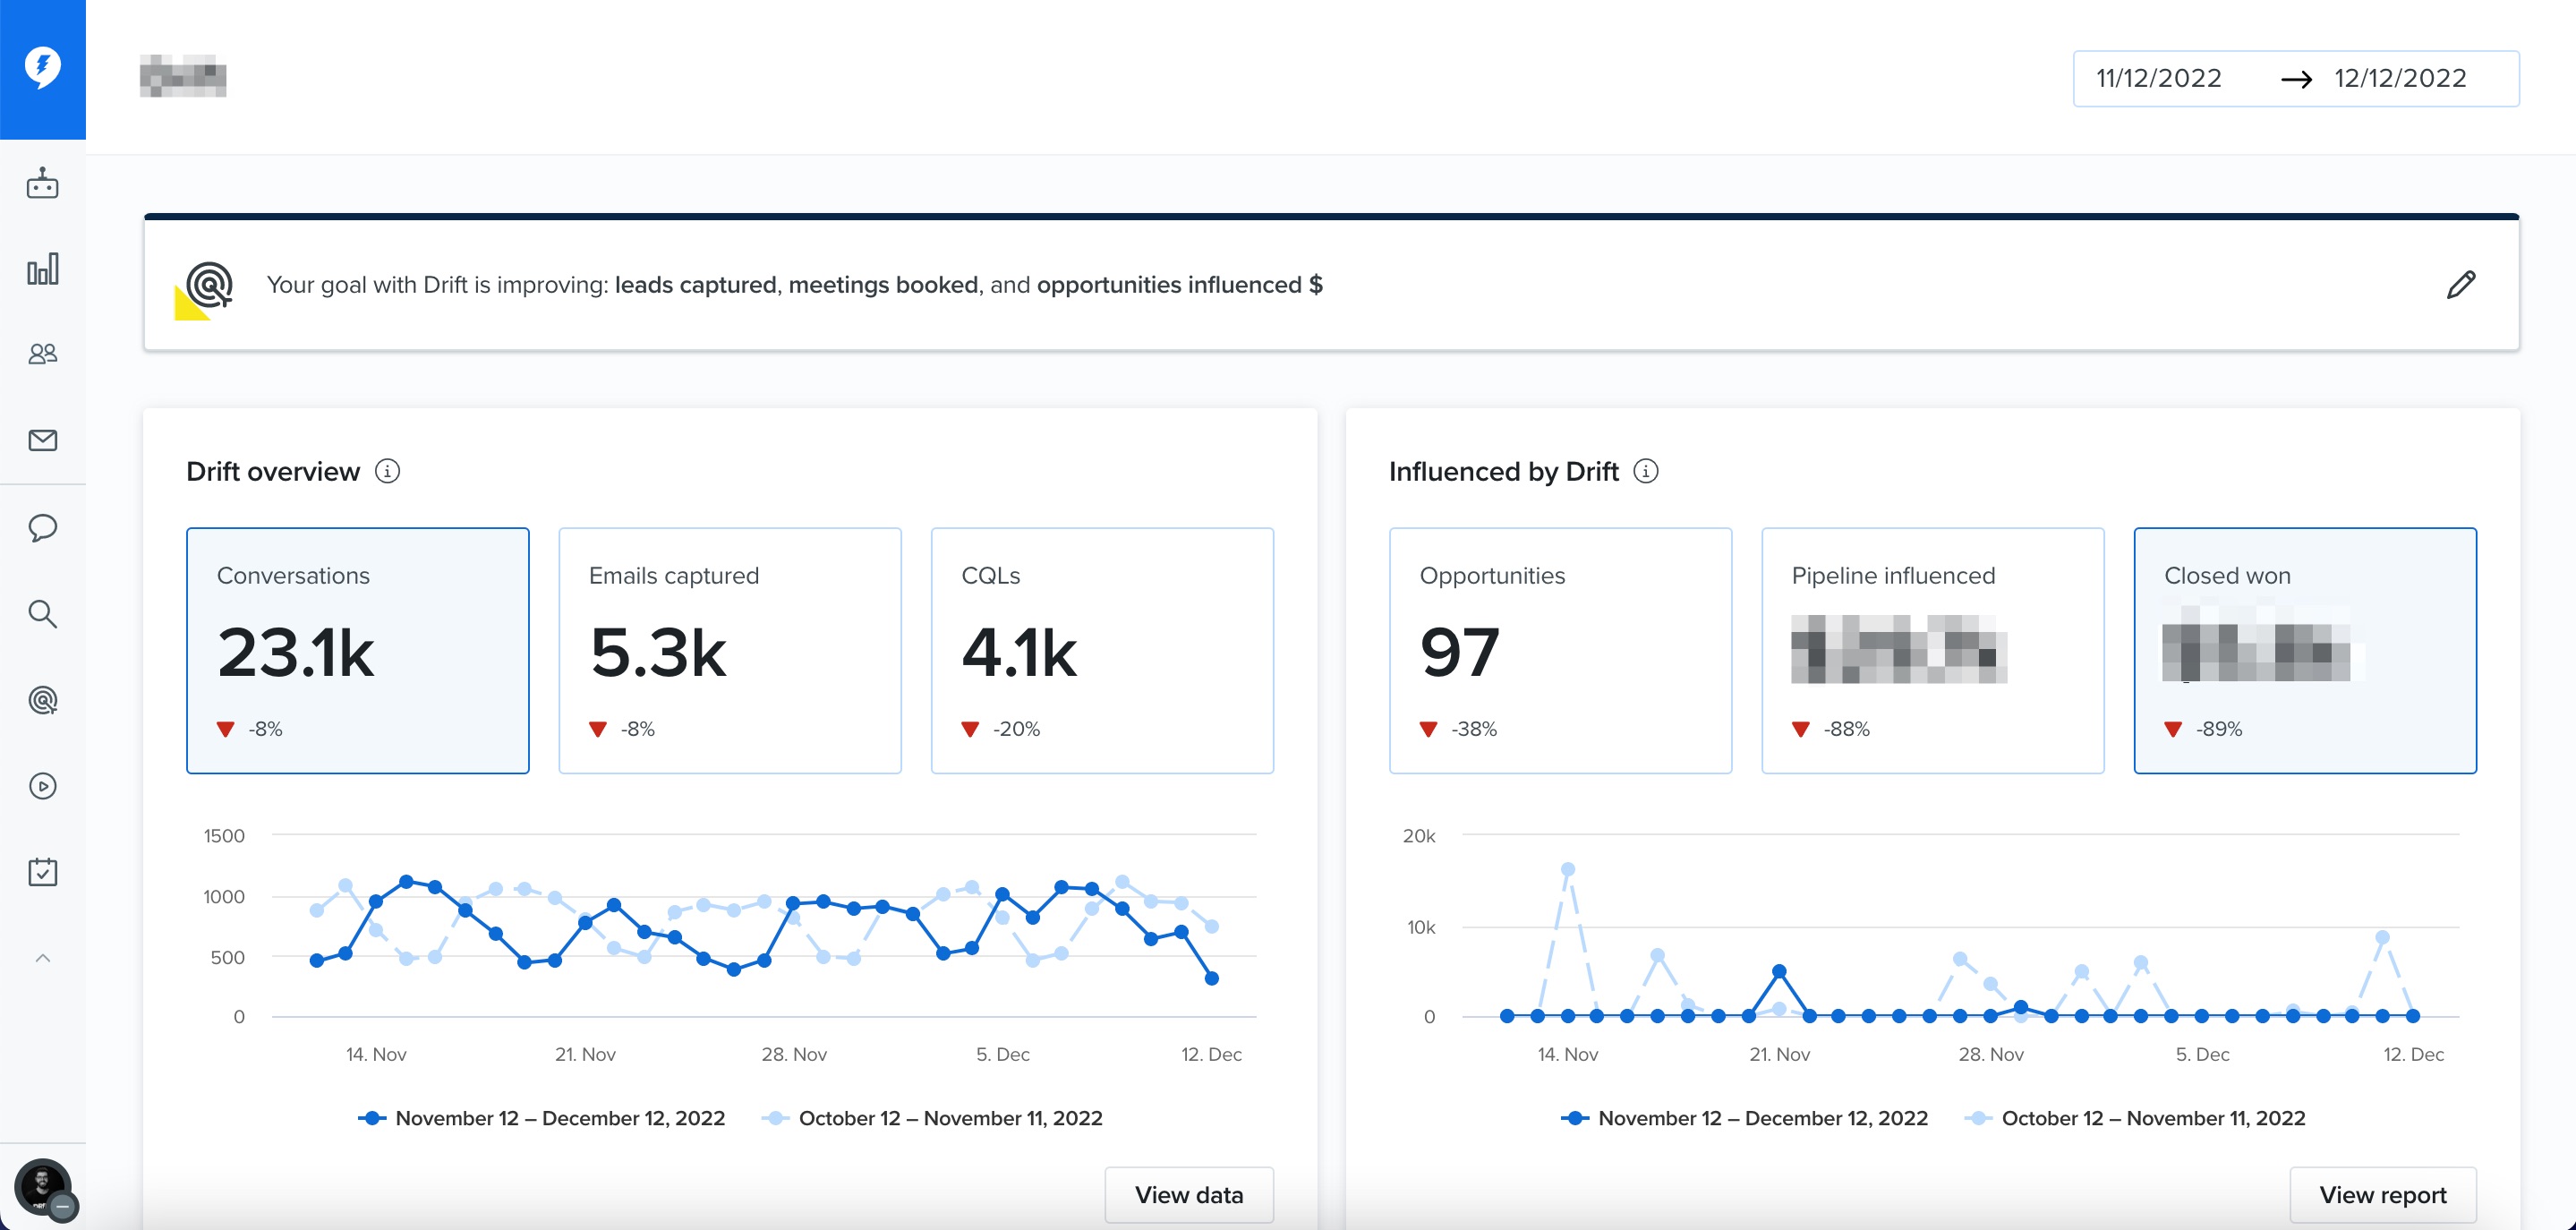Viewport: 2576px width, 1230px height.
Task: Select the Conversations metric card
Action: click(358, 650)
